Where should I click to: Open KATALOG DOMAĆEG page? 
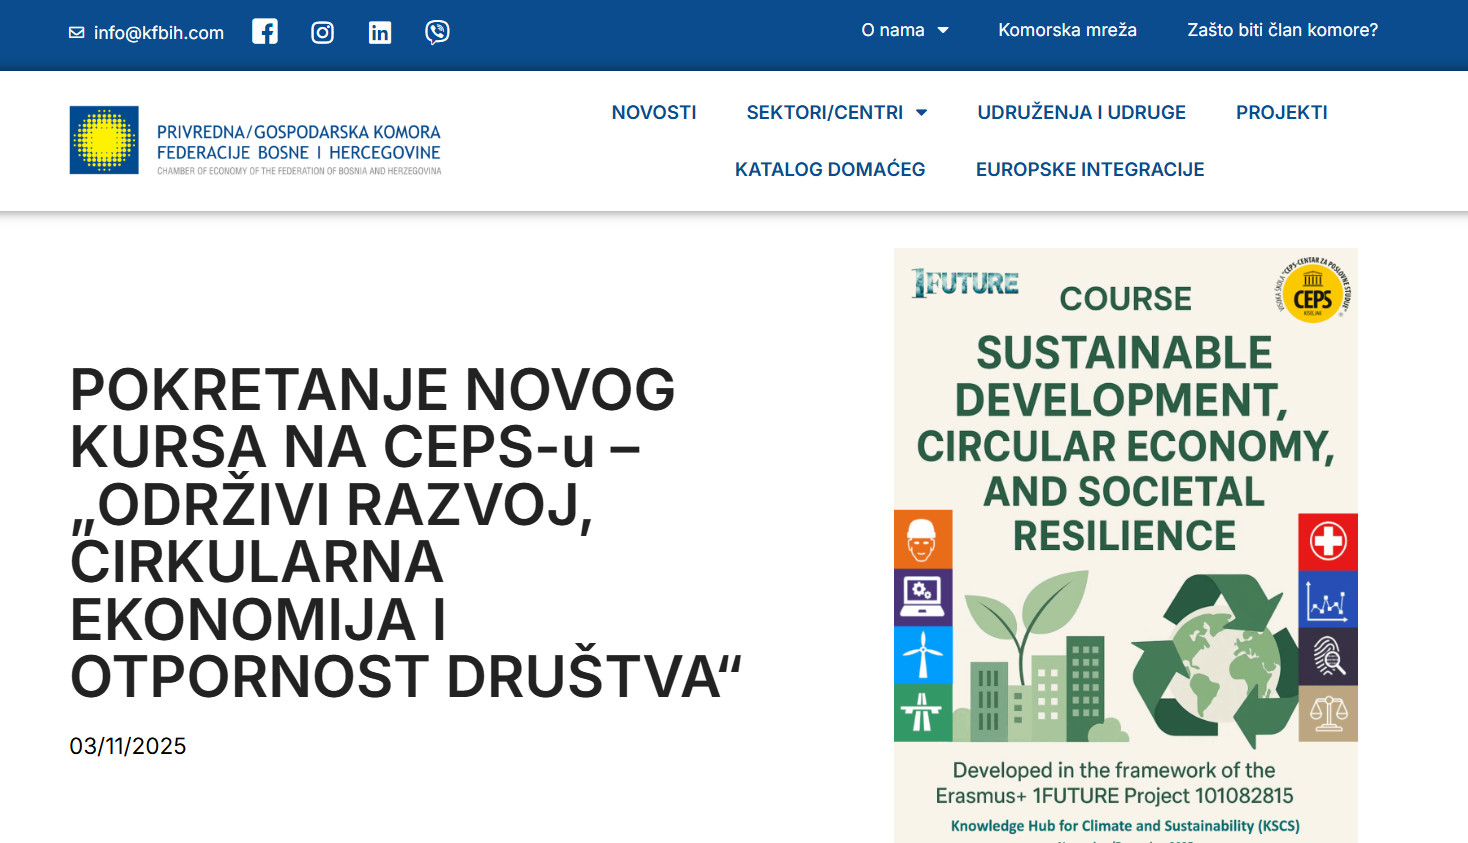click(x=830, y=170)
